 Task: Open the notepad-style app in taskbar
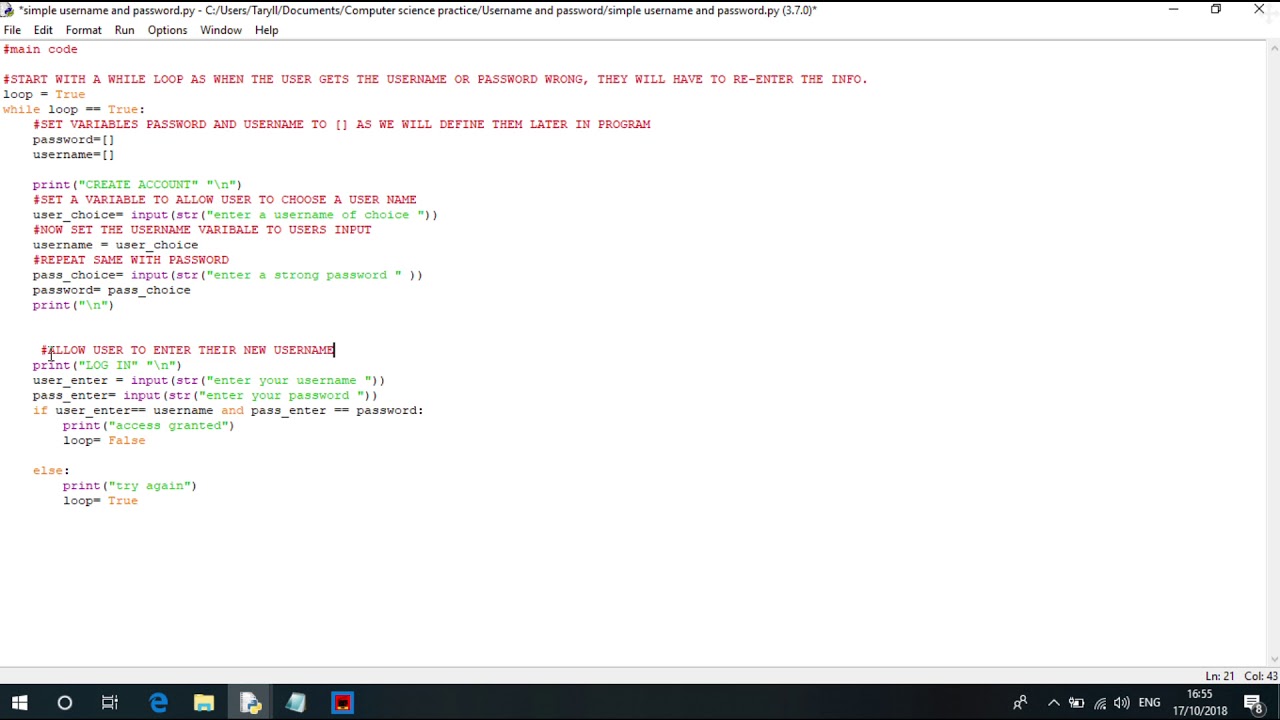[x=296, y=703]
